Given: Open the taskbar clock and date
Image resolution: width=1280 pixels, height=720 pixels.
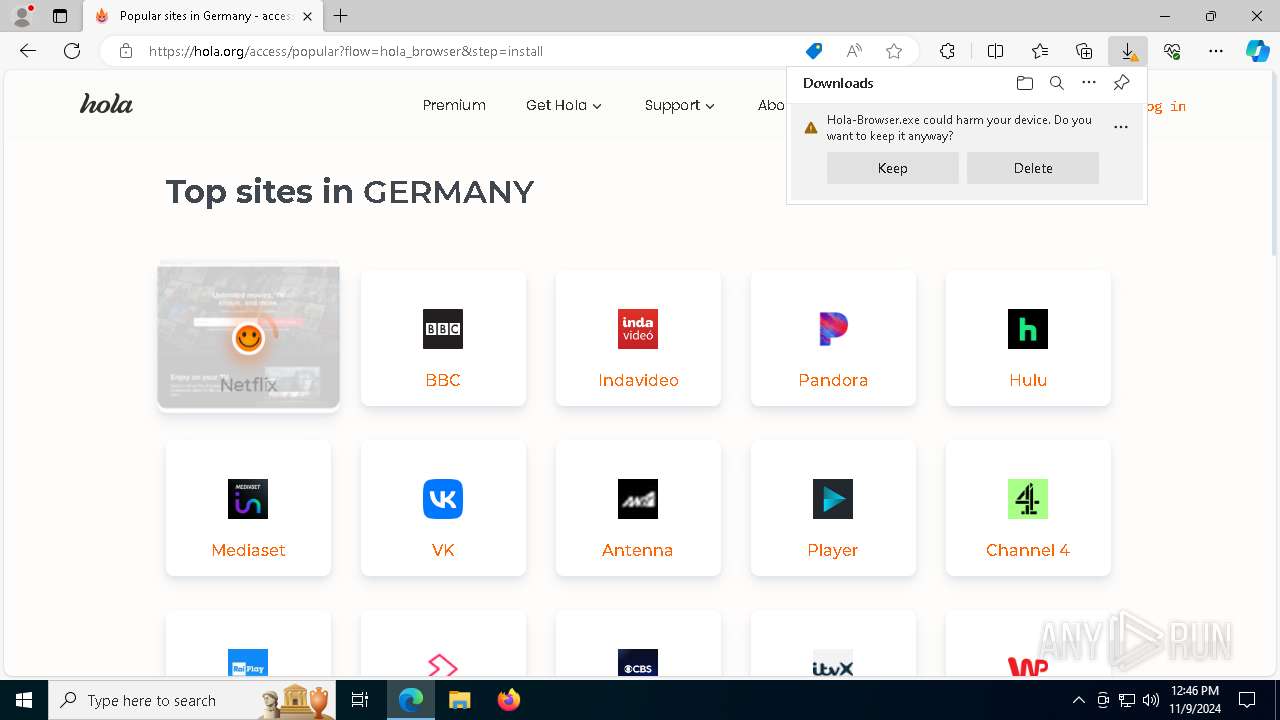Looking at the screenshot, I should coord(1195,700).
